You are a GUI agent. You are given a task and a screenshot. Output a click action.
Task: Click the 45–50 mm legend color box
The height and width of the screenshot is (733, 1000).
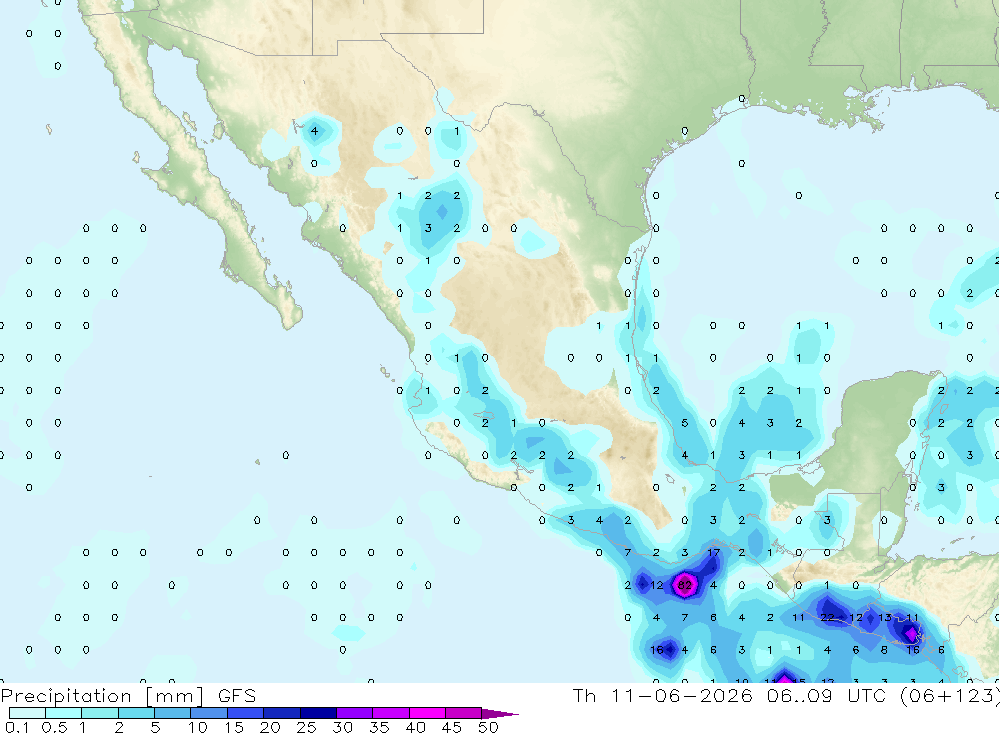coord(464,713)
